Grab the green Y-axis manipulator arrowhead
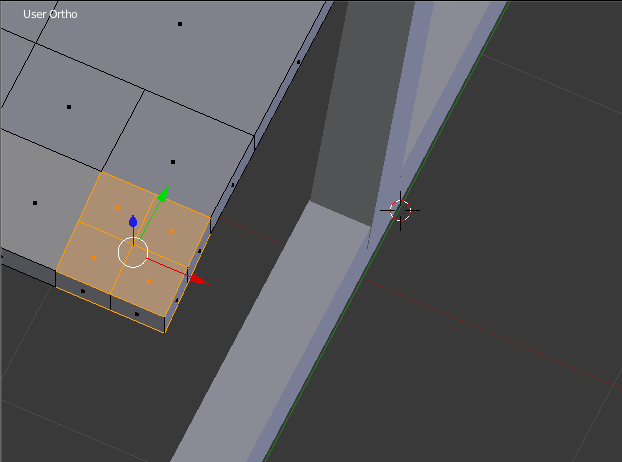Viewport: 622px width, 462px height. [x=164, y=194]
